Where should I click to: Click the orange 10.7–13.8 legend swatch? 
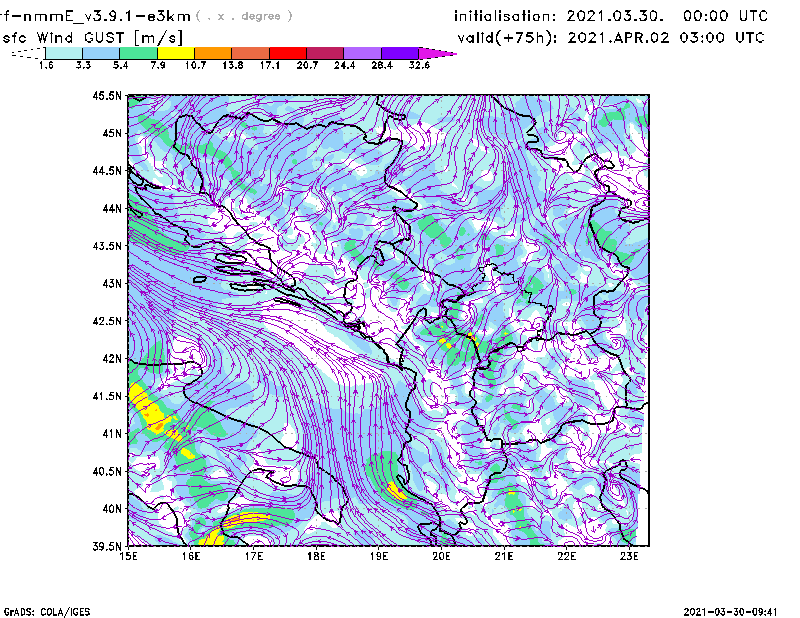pyautogui.click(x=213, y=53)
